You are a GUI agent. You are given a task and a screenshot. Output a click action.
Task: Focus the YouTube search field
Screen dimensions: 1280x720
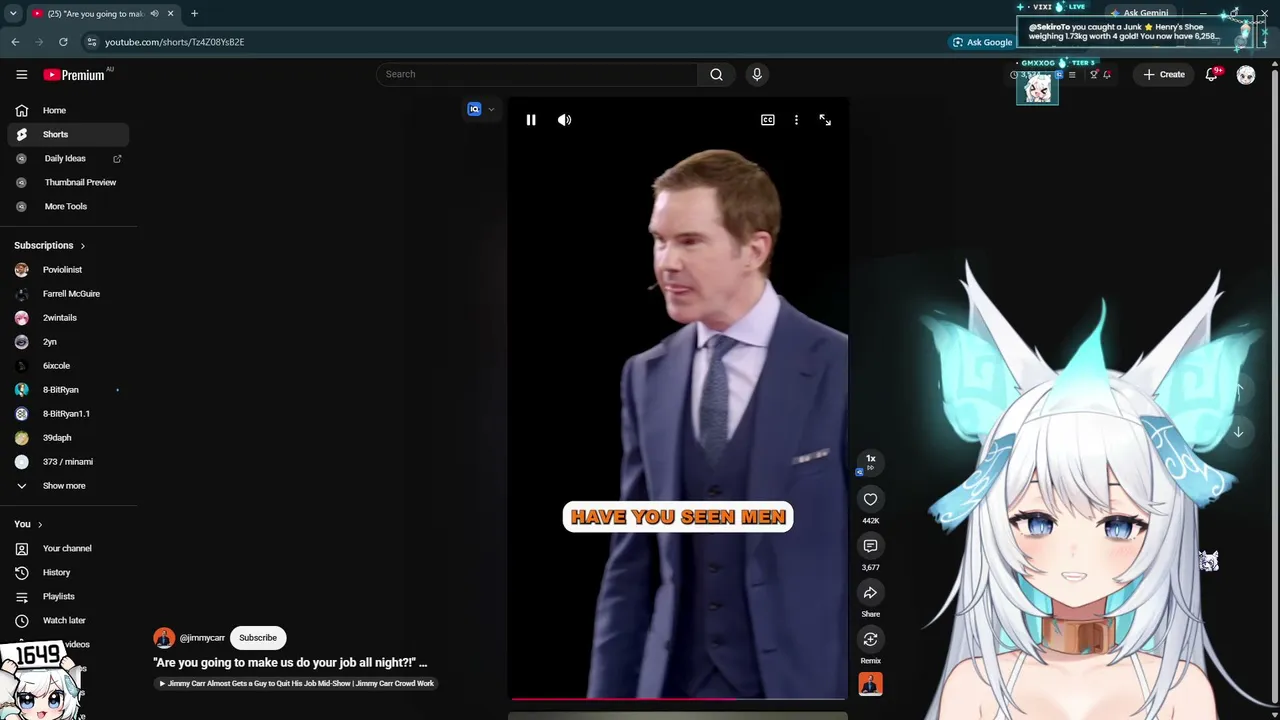(537, 74)
